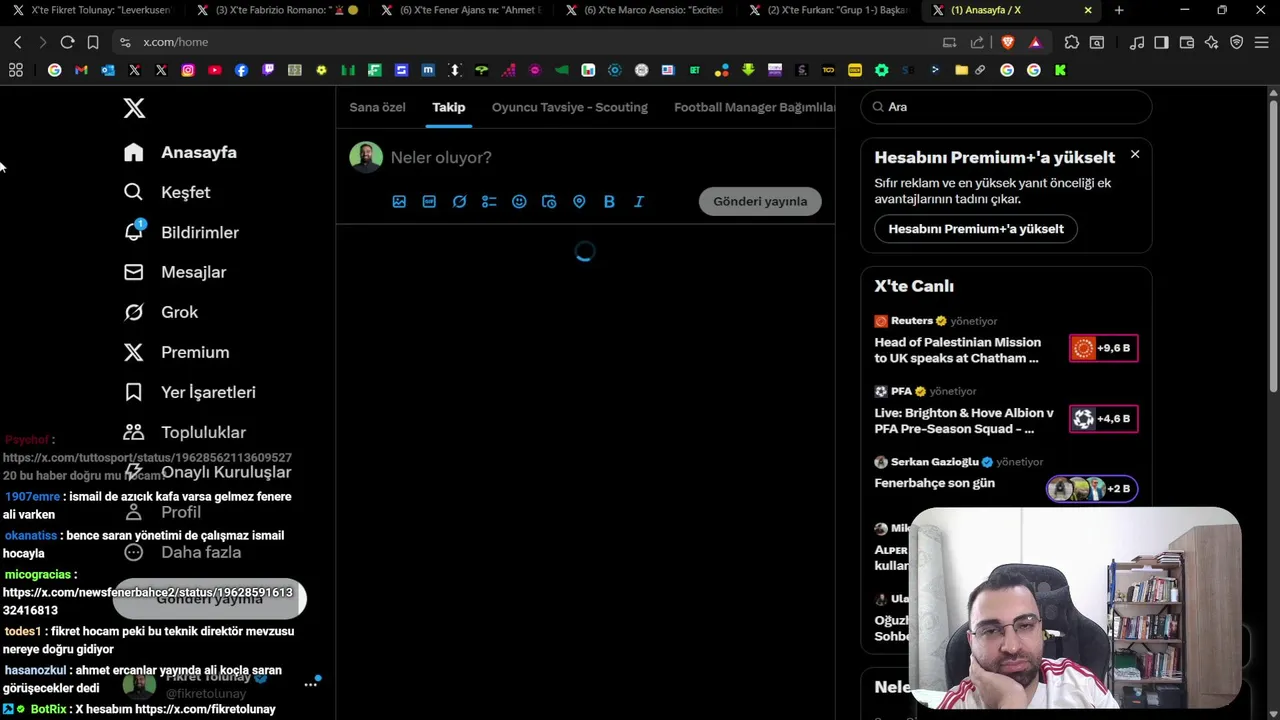Share this page from address bar
The height and width of the screenshot is (720, 1280).
pos(977,42)
